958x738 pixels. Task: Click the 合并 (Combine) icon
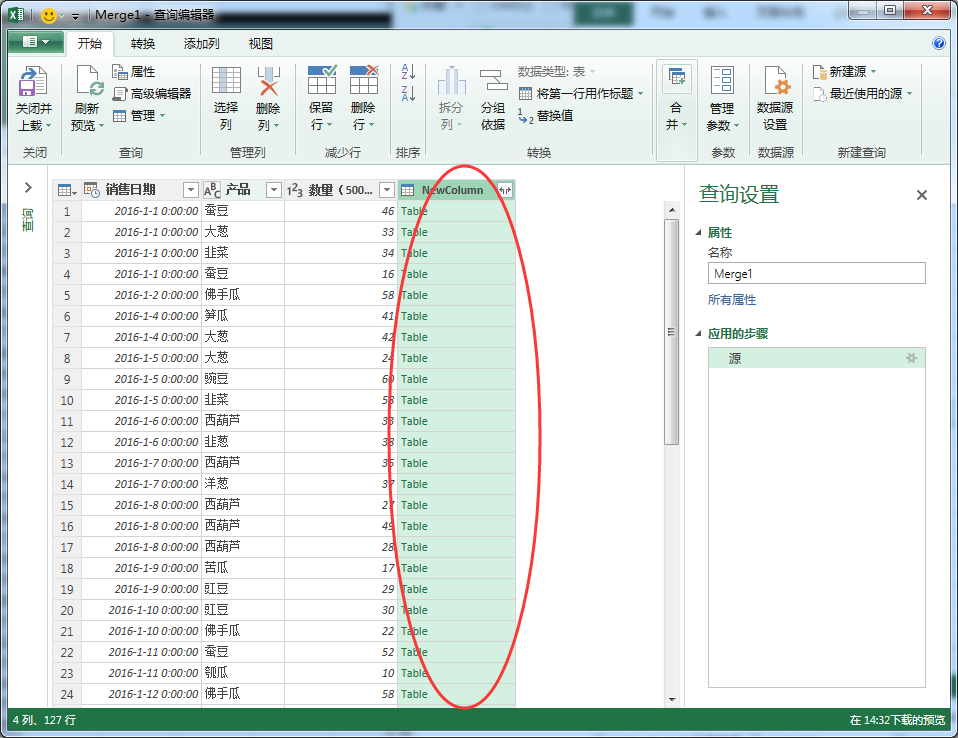click(x=676, y=78)
